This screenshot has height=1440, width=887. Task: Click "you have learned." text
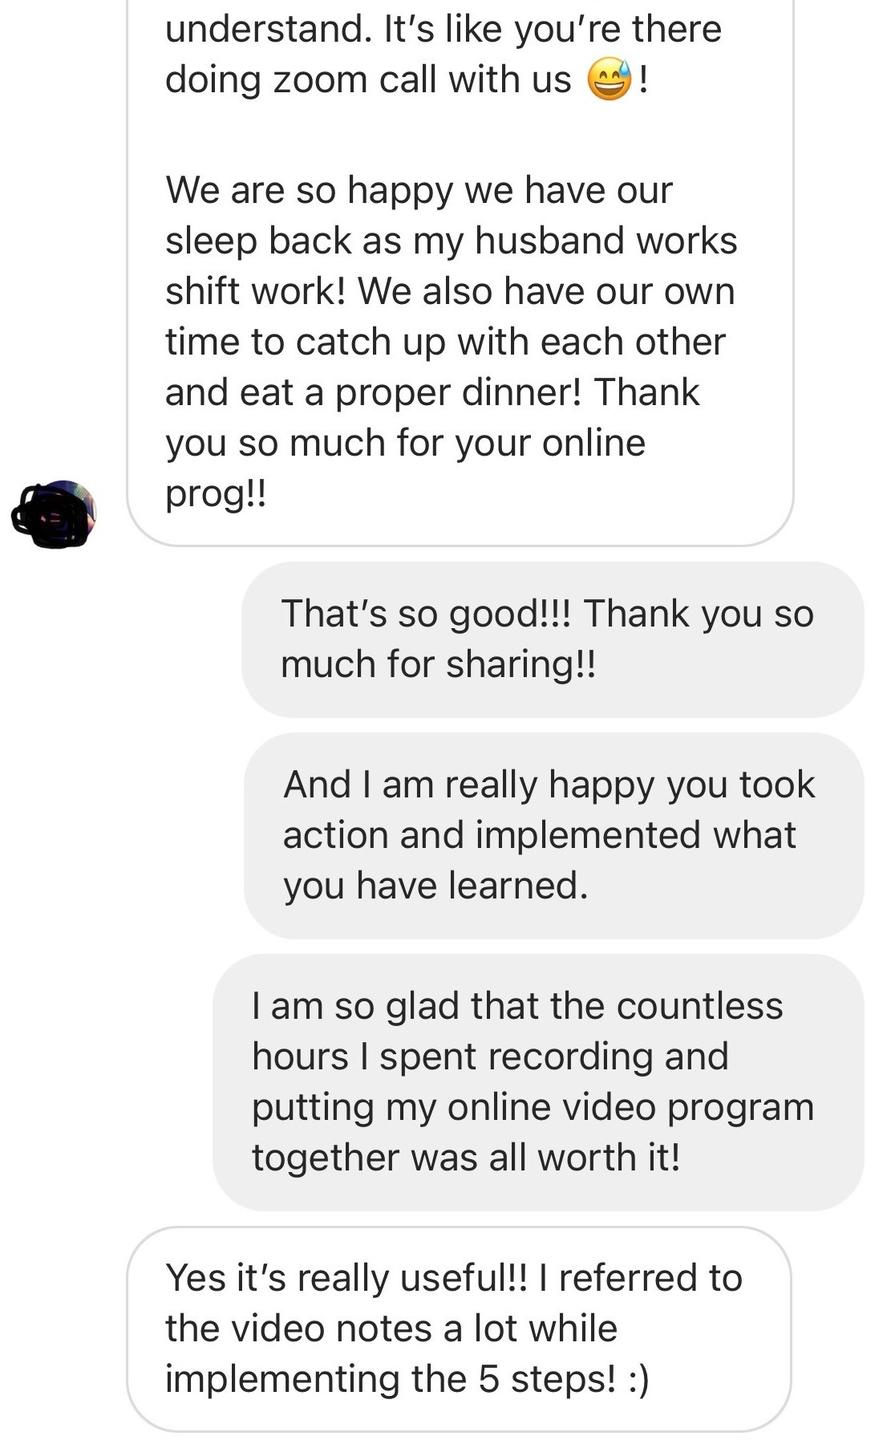click(435, 885)
